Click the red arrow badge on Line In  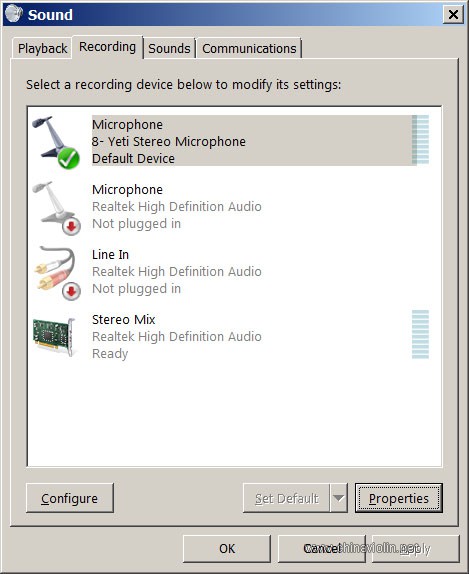71,291
